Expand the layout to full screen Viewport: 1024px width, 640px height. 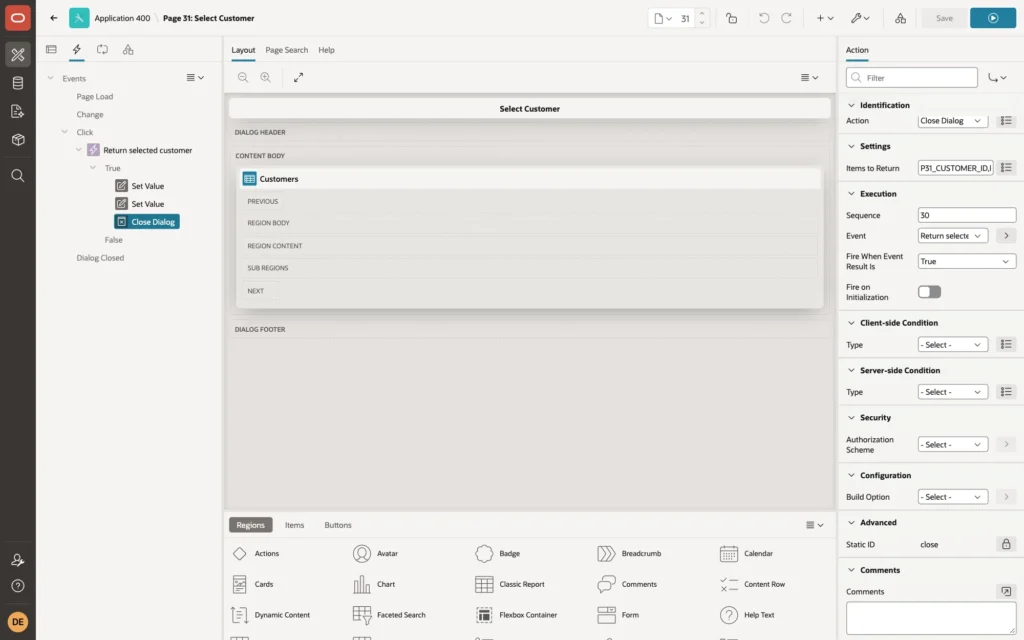pos(298,77)
